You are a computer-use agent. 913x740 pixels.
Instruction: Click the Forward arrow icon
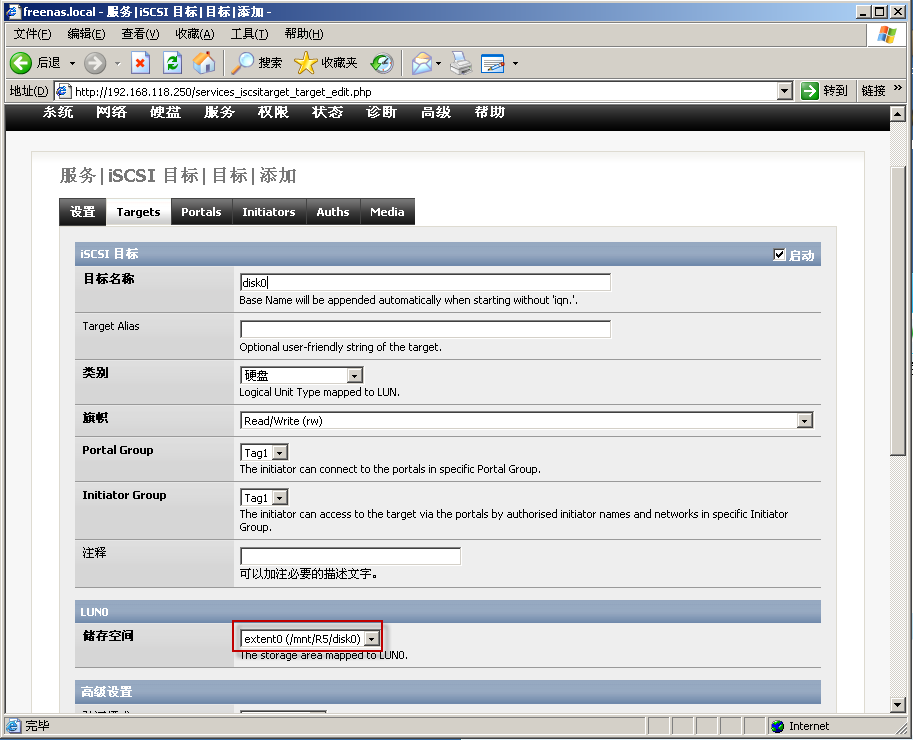[x=95, y=63]
